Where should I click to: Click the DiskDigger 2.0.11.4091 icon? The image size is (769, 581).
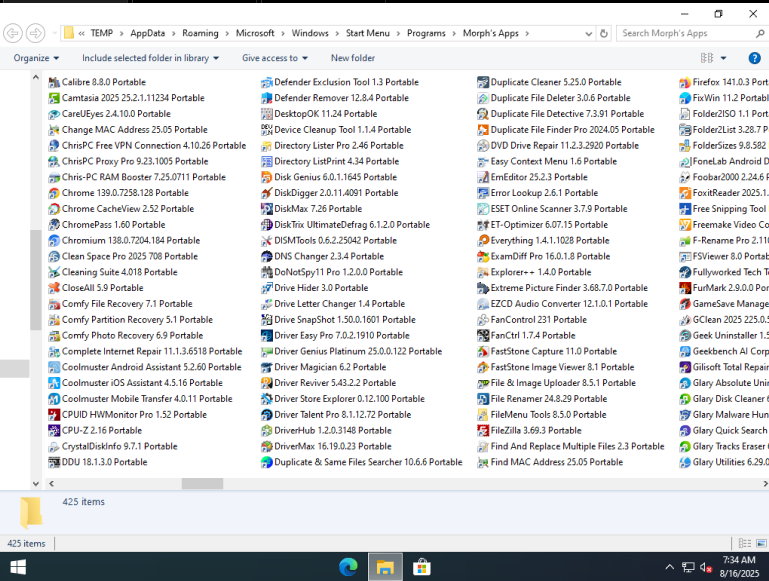click(x=266, y=193)
